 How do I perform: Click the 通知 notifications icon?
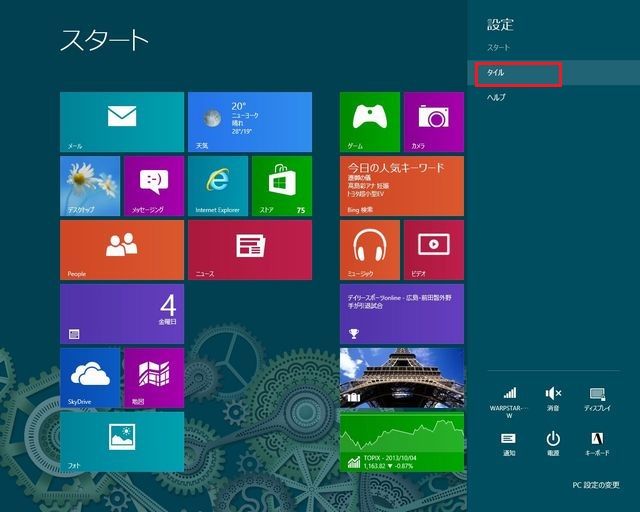[x=509, y=444]
